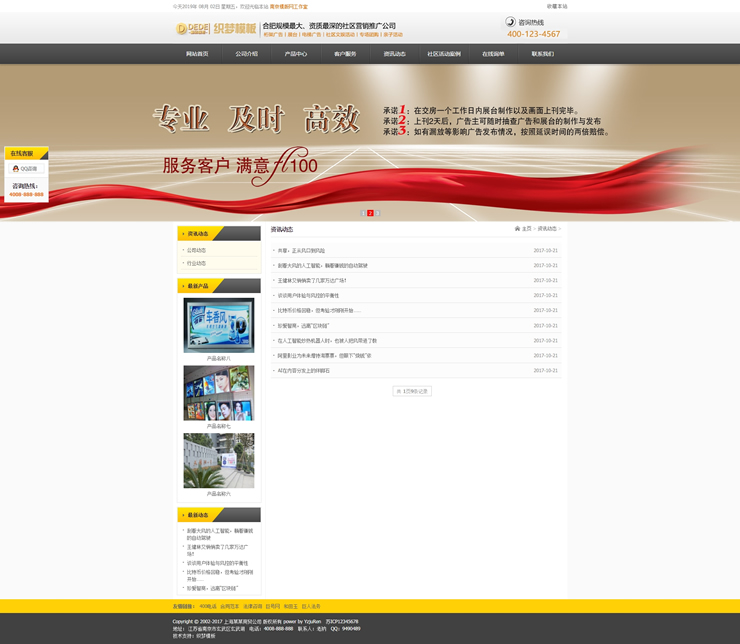Viewport: 740px width, 644px height.
Task: Click the 产品名称六 product thumbnail
Action: (x=218, y=460)
